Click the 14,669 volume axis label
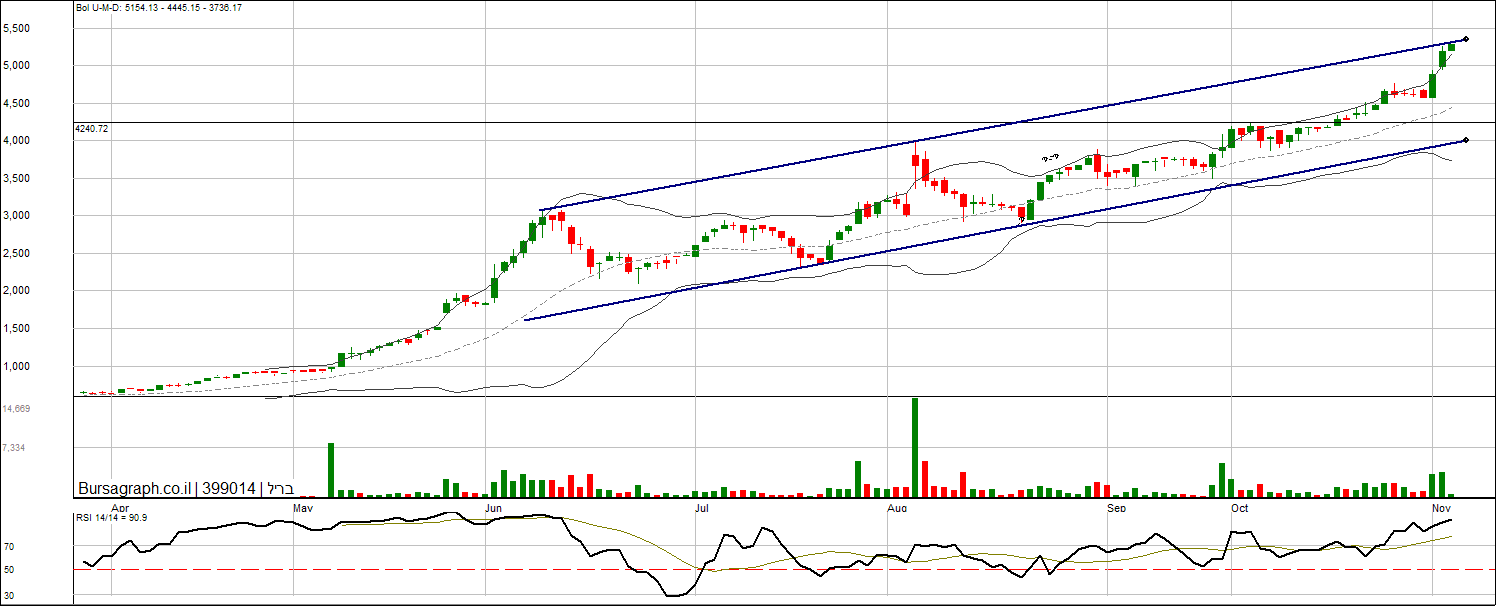The height and width of the screenshot is (606, 1496). click(17, 409)
